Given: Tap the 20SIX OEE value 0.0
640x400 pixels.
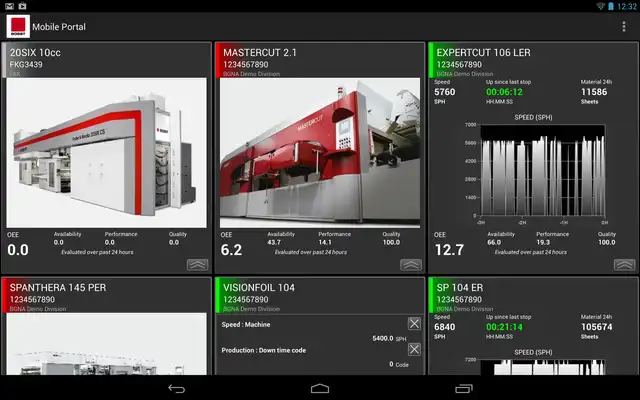Looking at the screenshot, I should pyautogui.click(x=18, y=250).
